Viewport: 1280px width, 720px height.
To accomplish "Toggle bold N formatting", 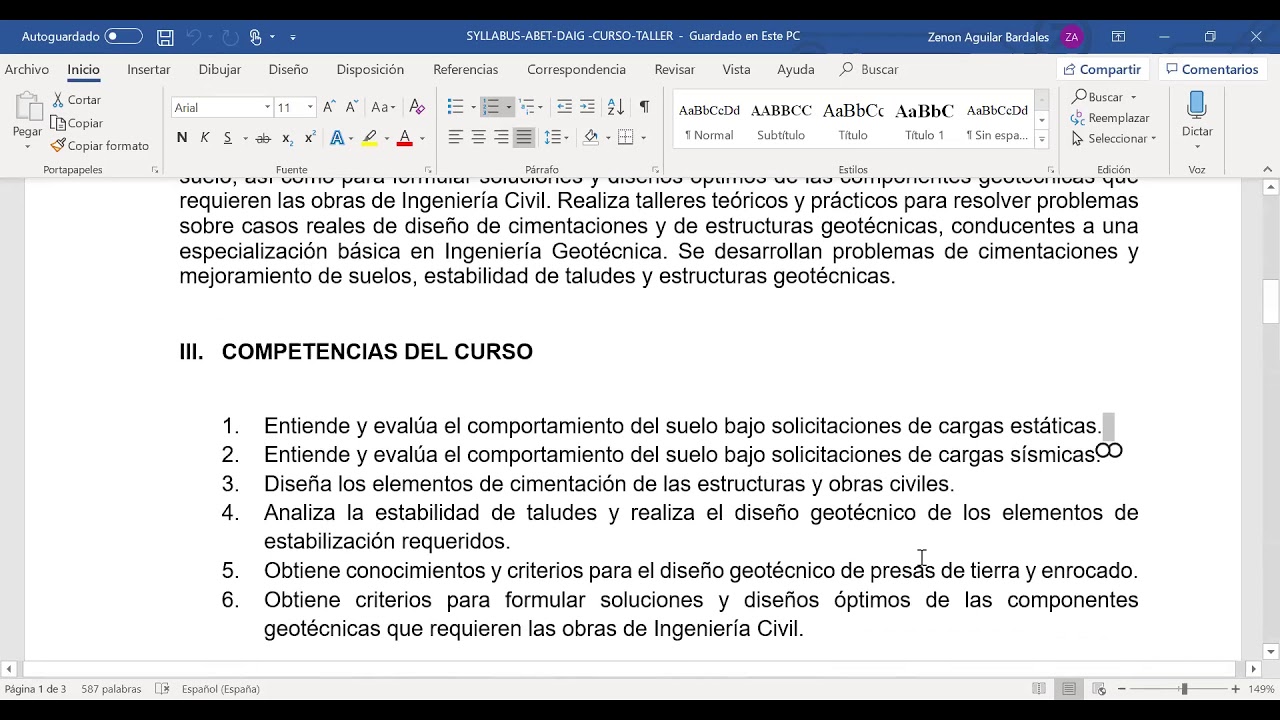I will point(182,138).
